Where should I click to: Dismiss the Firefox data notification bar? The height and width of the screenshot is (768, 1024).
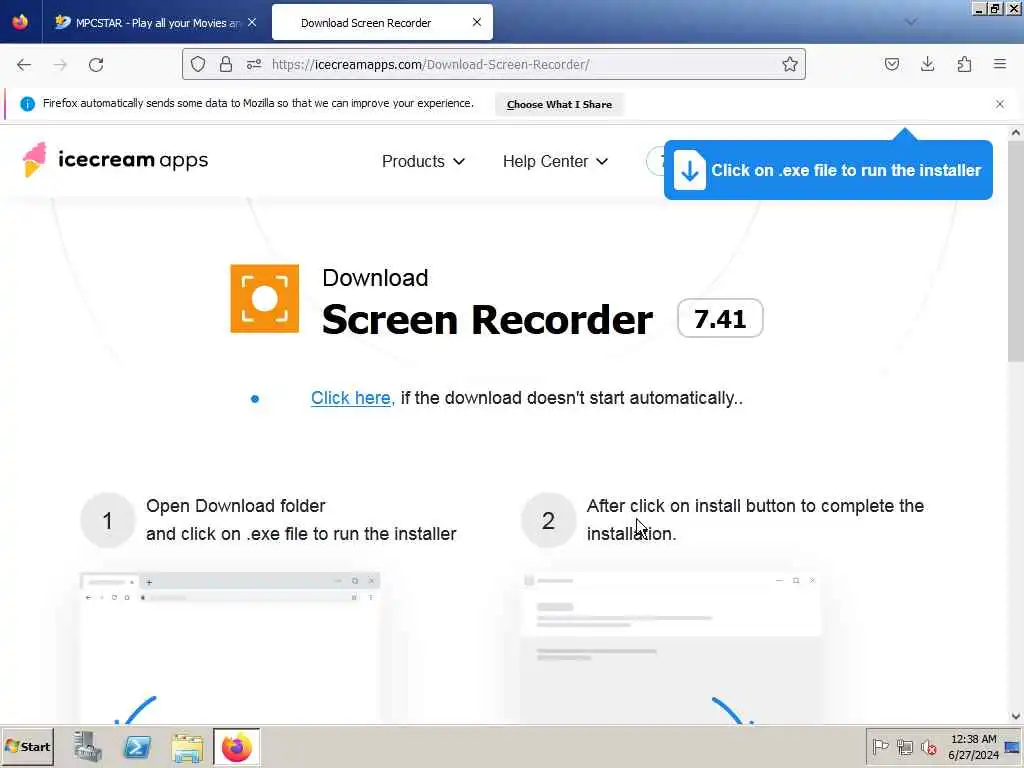(x=999, y=104)
